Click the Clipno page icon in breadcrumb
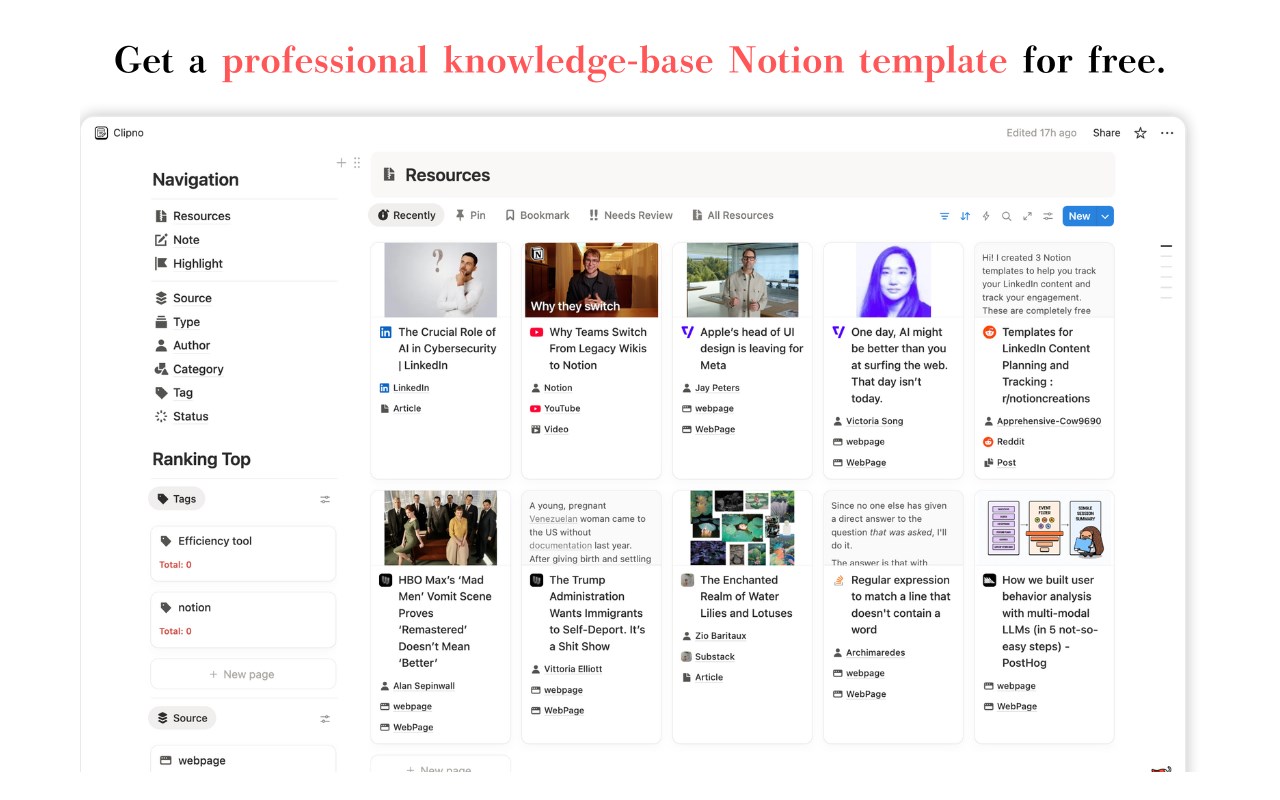 [101, 133]
